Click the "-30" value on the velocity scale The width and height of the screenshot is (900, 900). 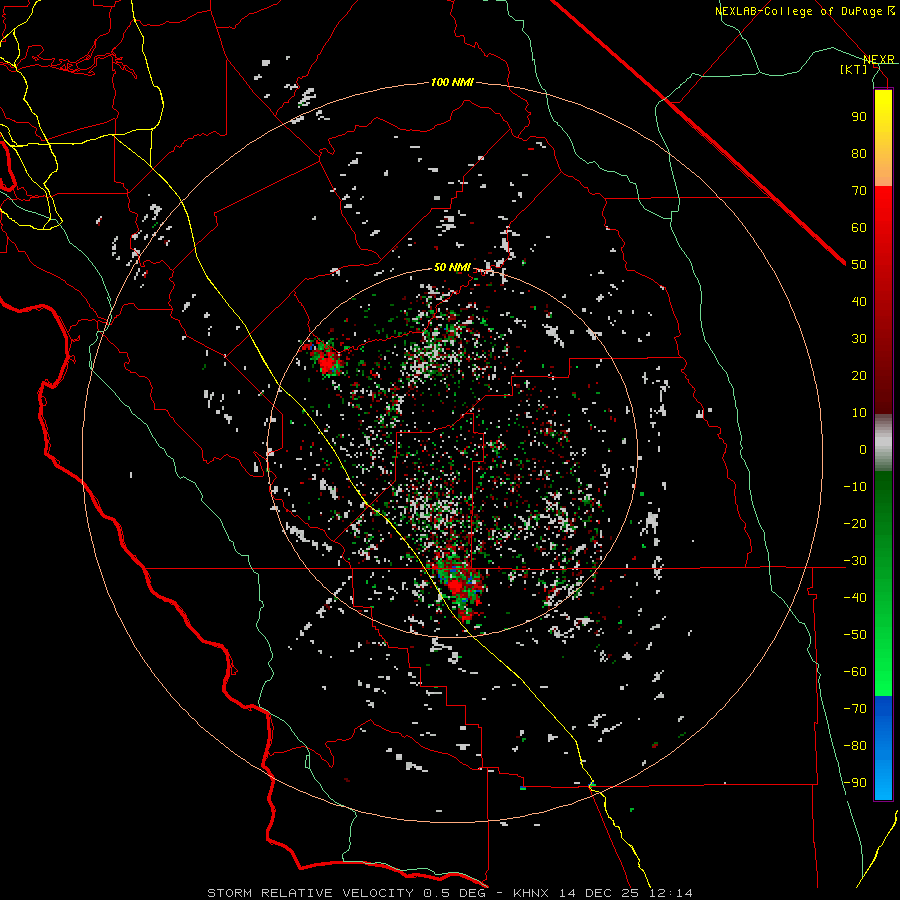pos(855,561)
